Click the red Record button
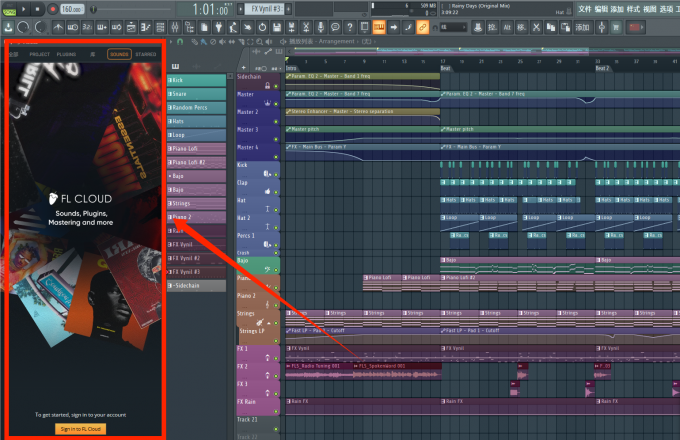Viewport: 680px width, 440px height. coord(52,8)
